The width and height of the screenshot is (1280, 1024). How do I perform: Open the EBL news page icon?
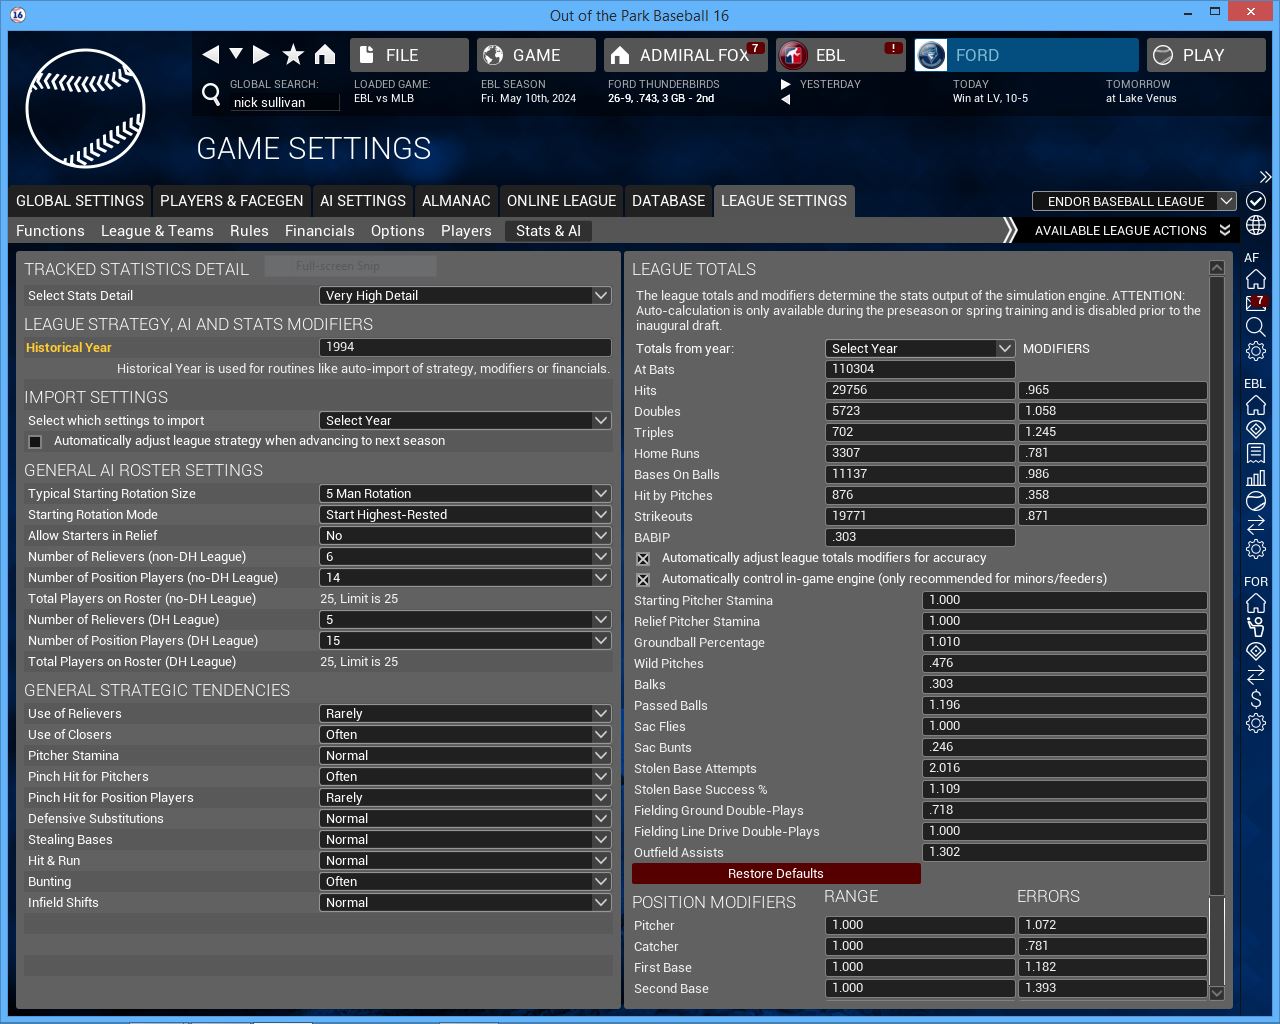coord(1256,453)
